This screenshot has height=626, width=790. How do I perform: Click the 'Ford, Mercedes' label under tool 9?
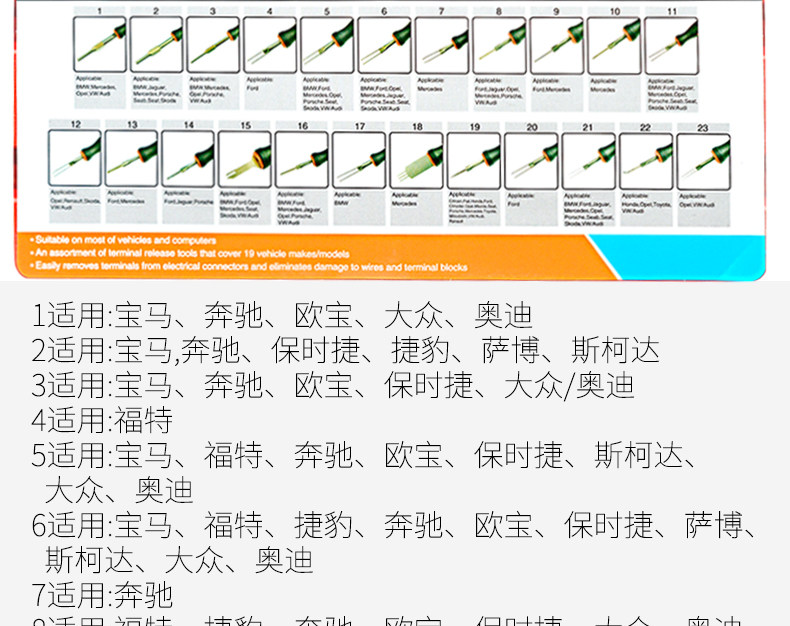(x=552, y=90)
